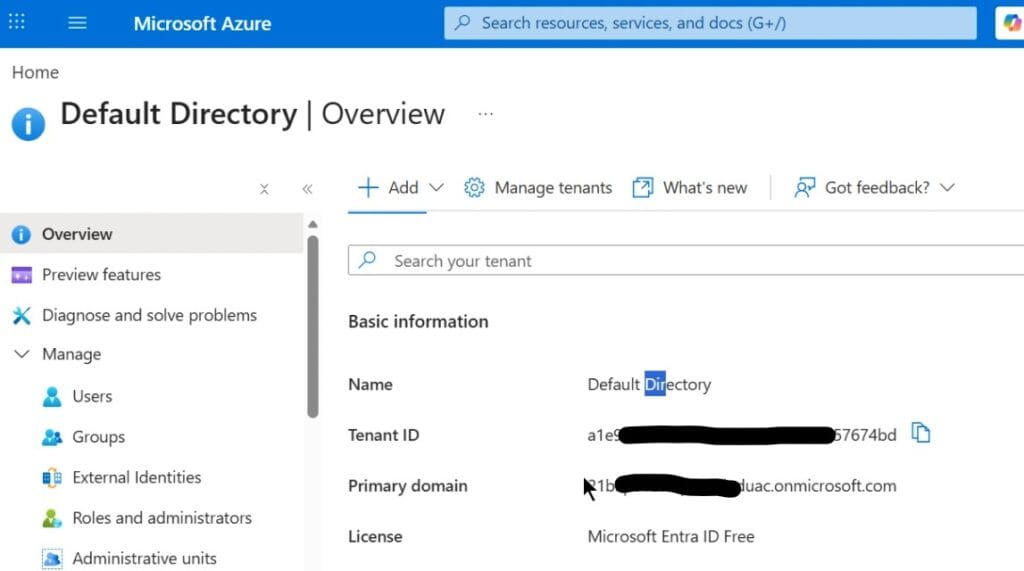Open Administrative units

144,558
